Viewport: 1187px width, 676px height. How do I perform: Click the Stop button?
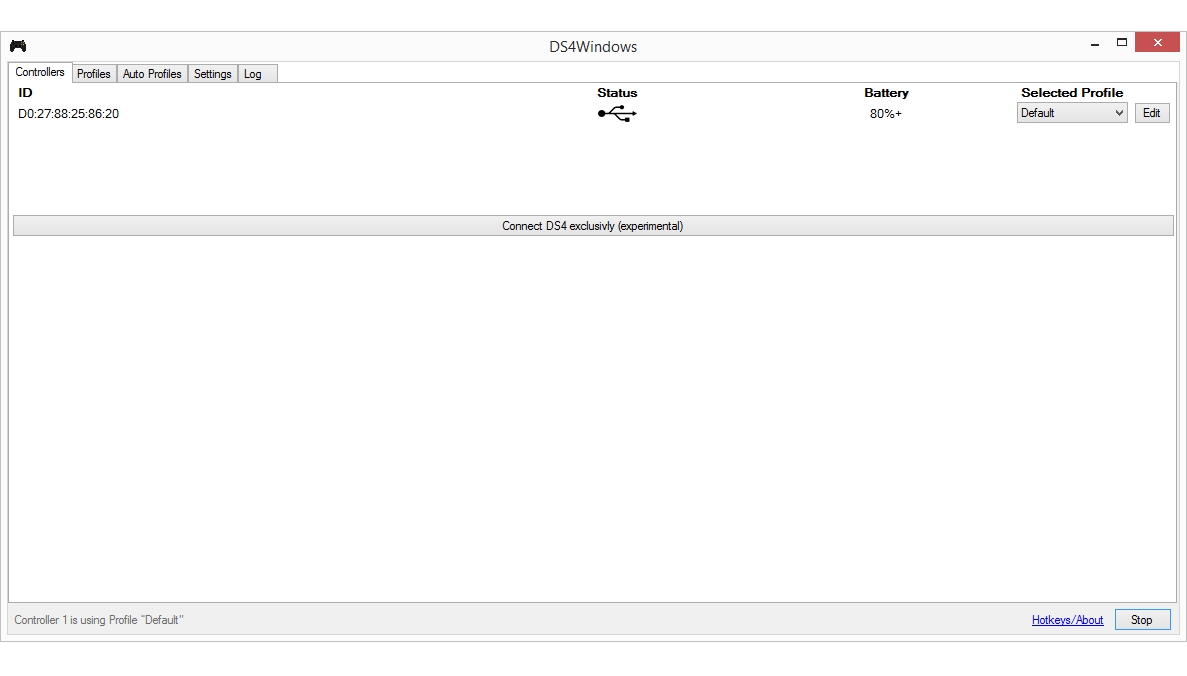pyautogui.click(x=1142, y=619)
